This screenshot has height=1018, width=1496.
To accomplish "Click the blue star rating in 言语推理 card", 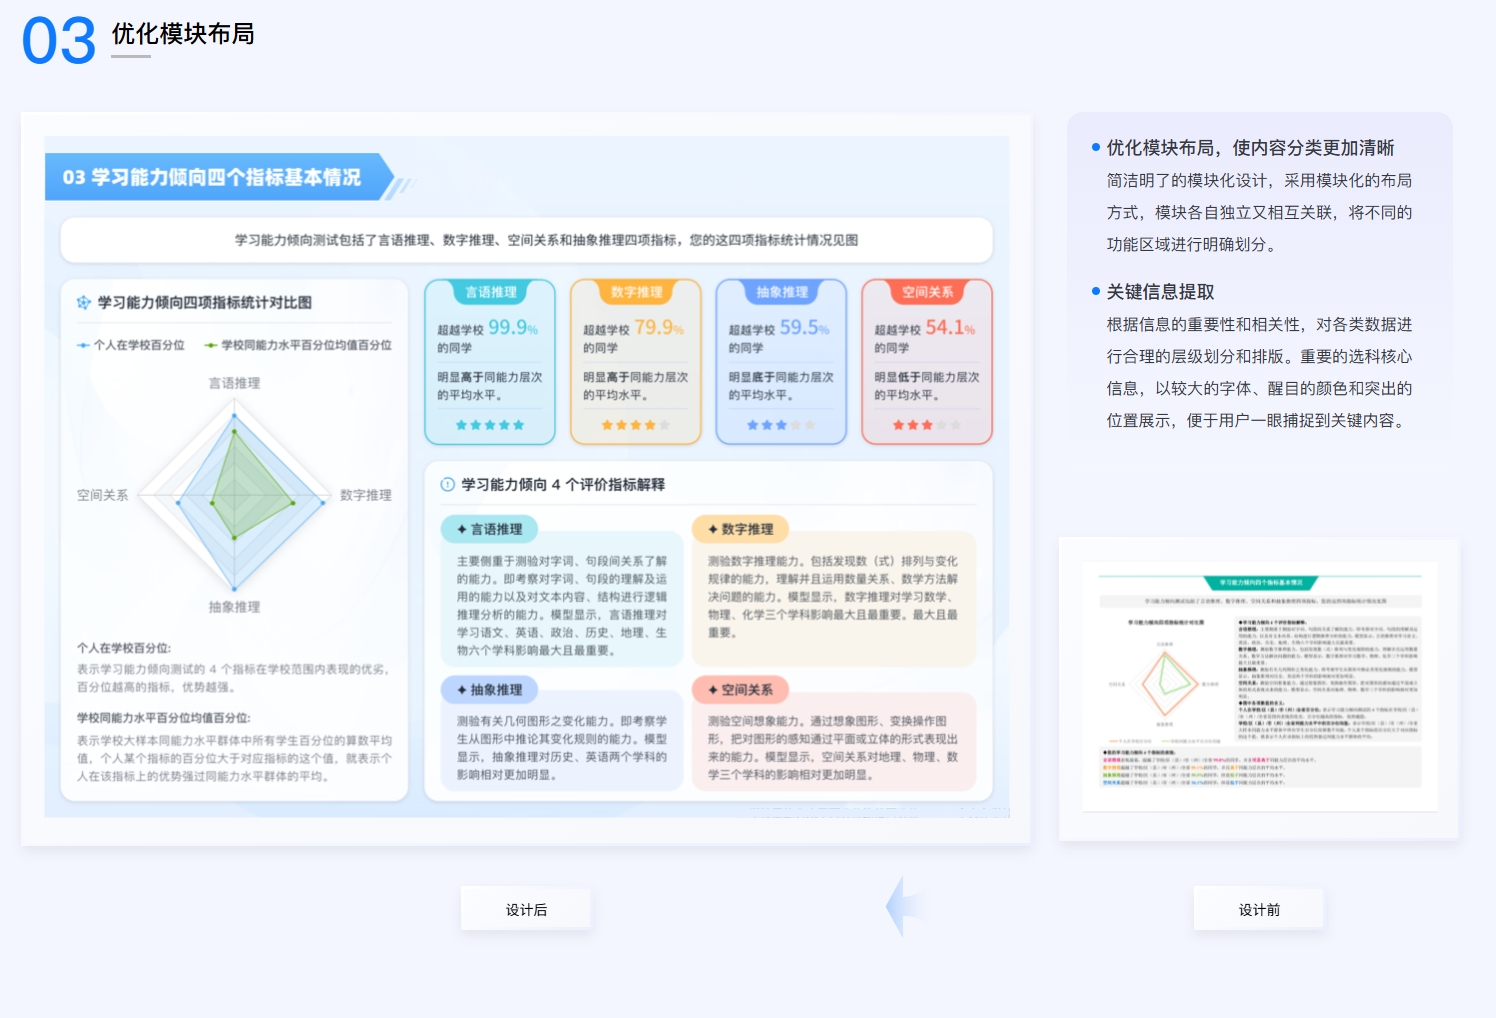I will (x=490, y=425).
